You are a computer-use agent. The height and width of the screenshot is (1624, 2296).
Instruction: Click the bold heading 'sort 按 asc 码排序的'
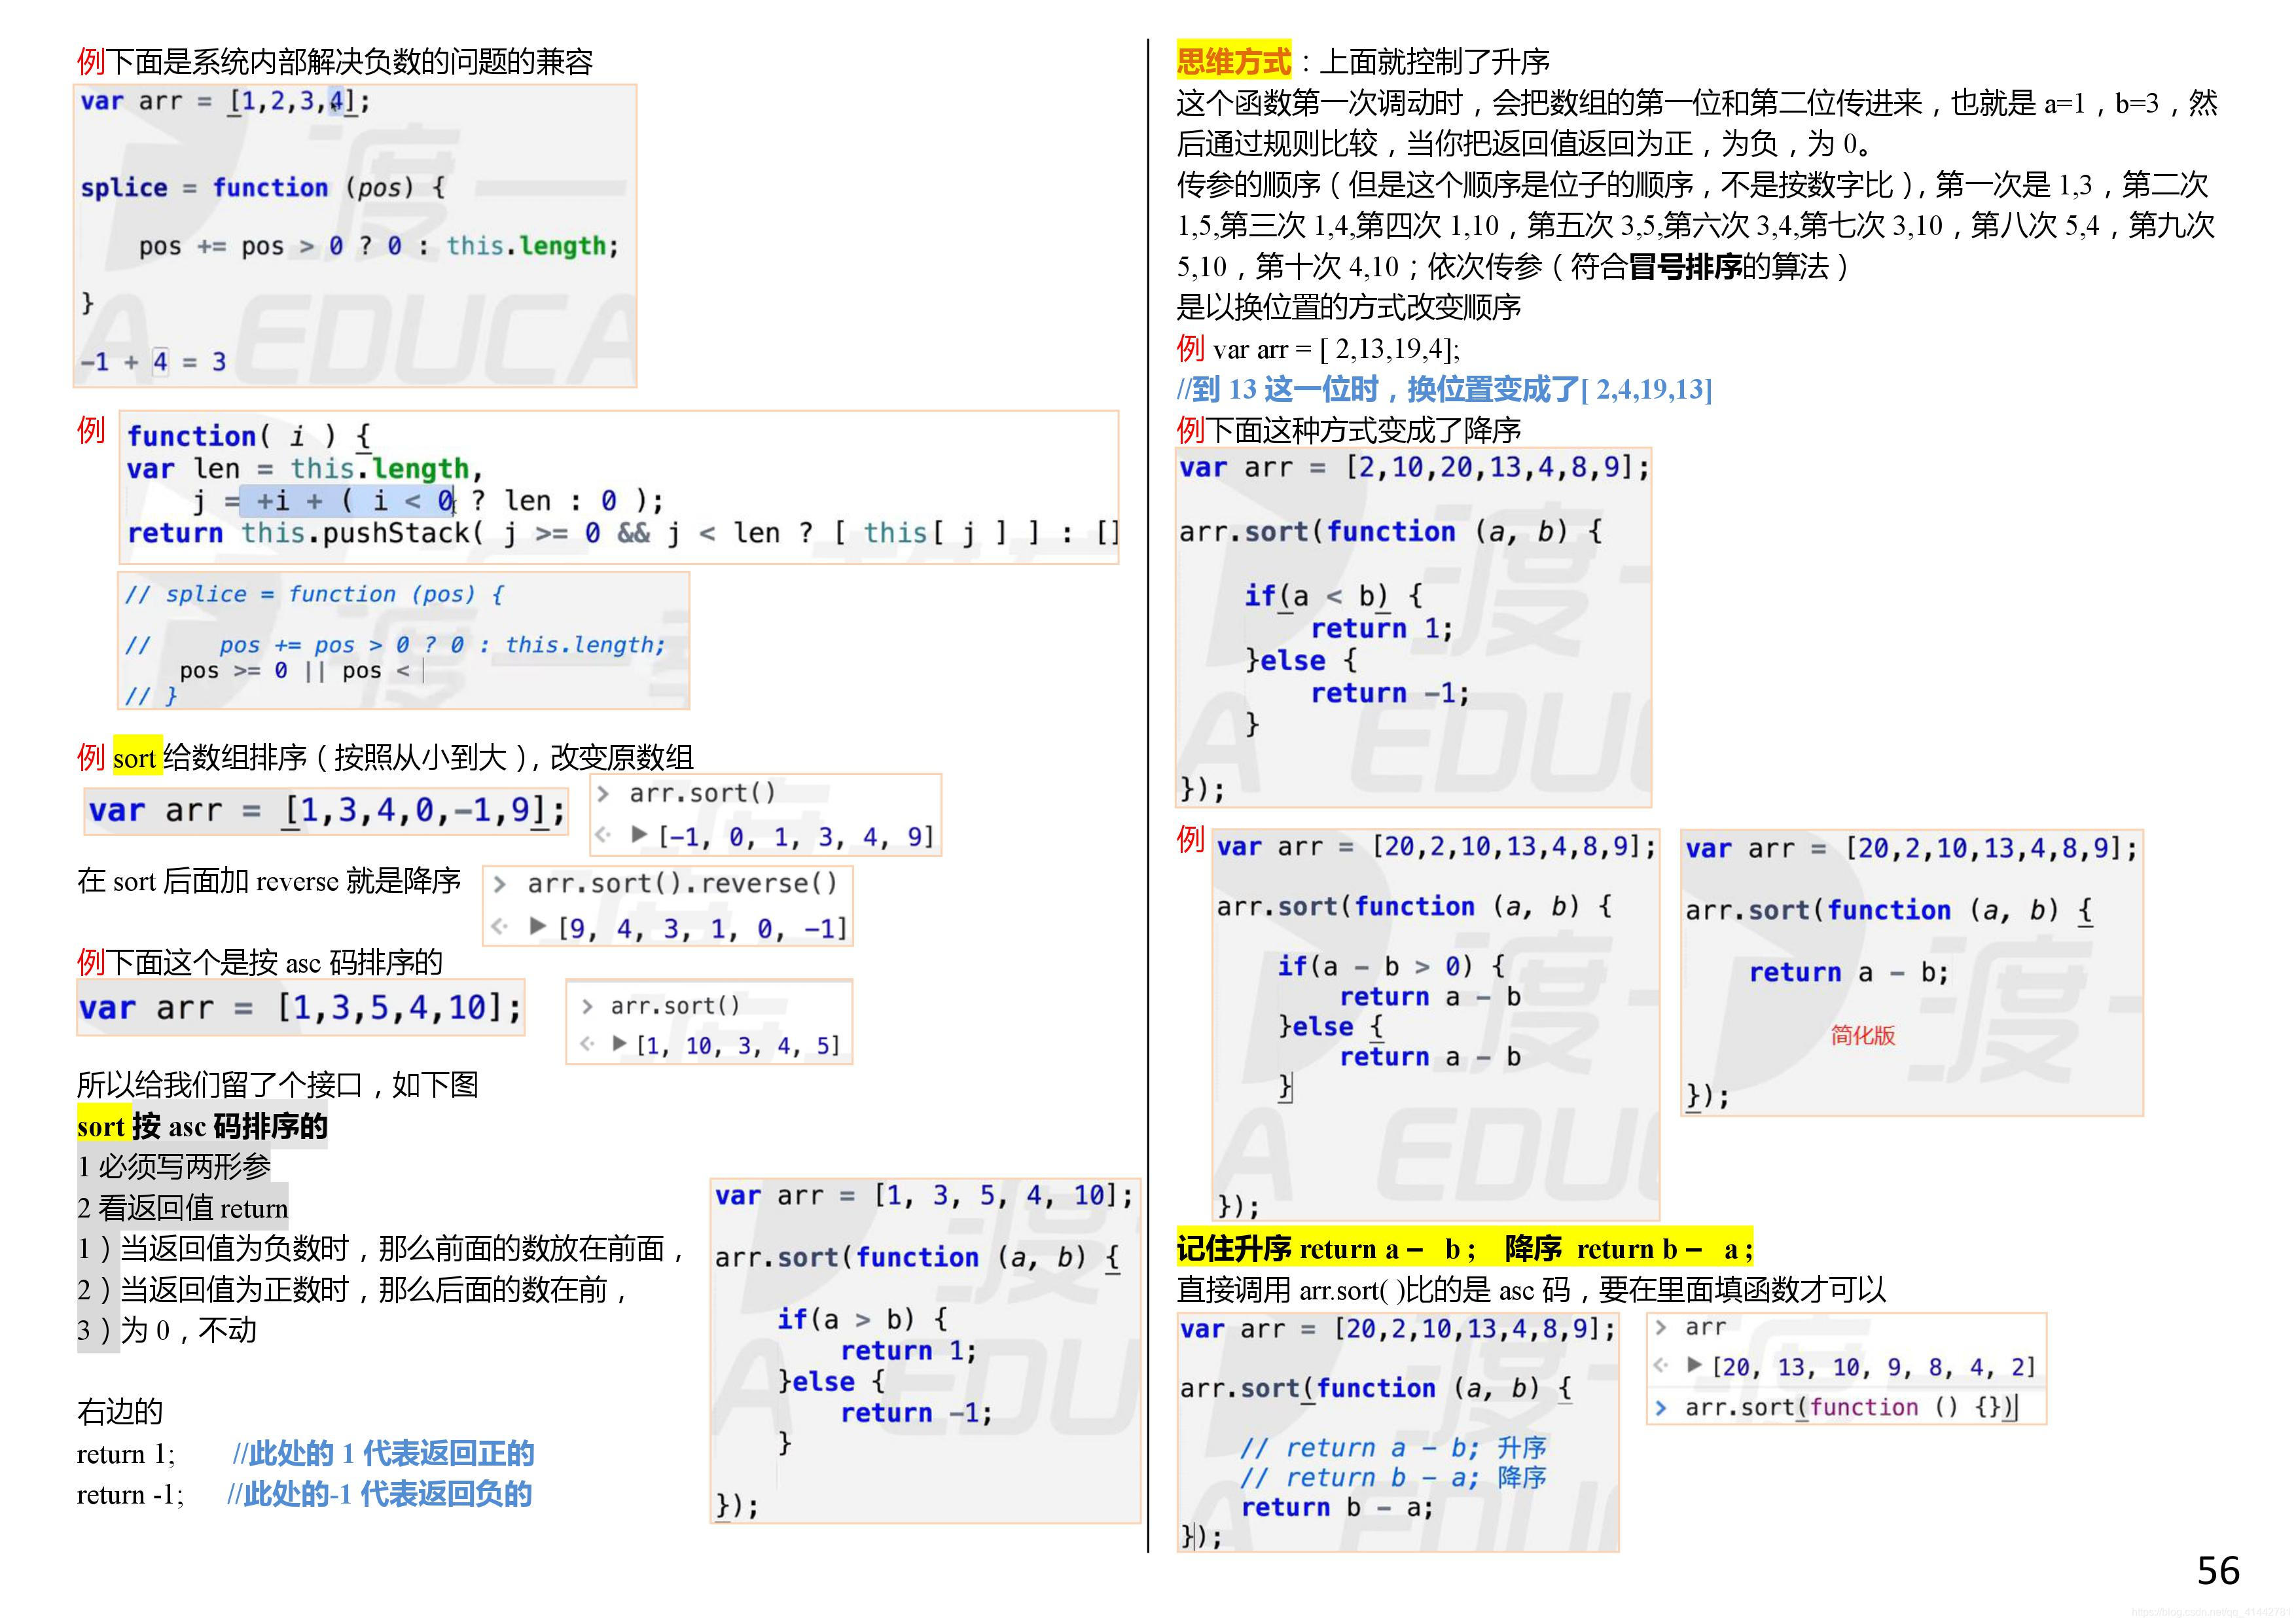(x=202, y=1127)
